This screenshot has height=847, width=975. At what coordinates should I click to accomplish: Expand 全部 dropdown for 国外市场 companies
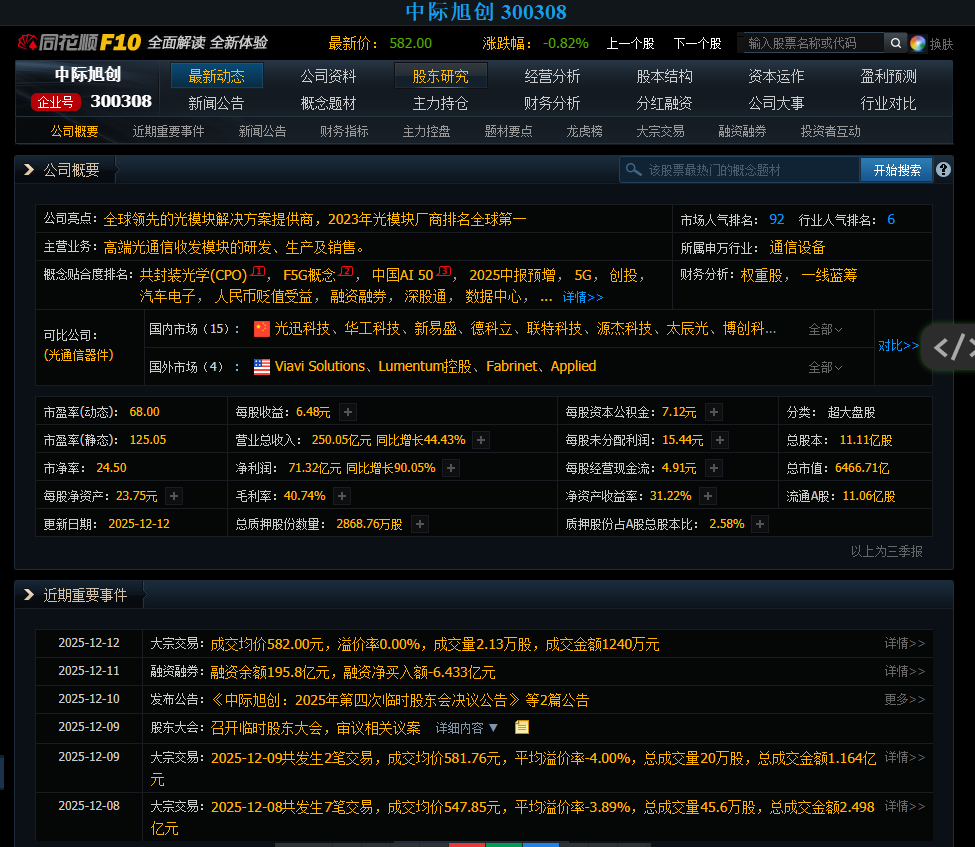coord(825,367)
